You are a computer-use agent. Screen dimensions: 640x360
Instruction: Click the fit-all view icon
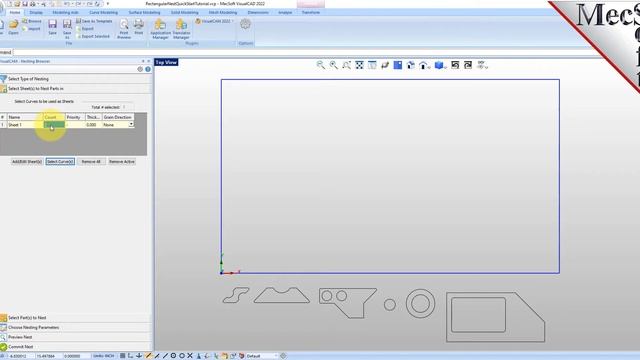359,65
